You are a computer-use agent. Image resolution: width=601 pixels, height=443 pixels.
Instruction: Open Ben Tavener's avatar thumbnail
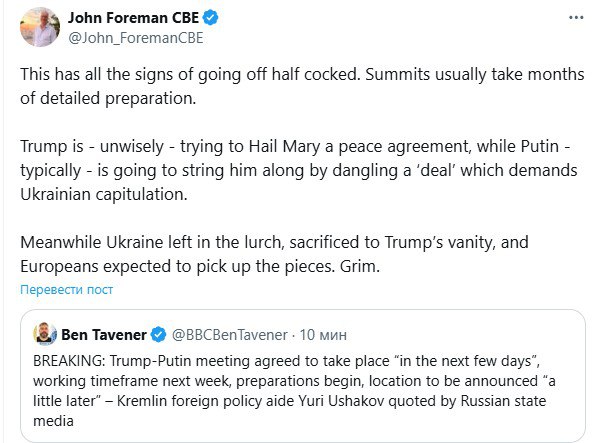(45, 334)
